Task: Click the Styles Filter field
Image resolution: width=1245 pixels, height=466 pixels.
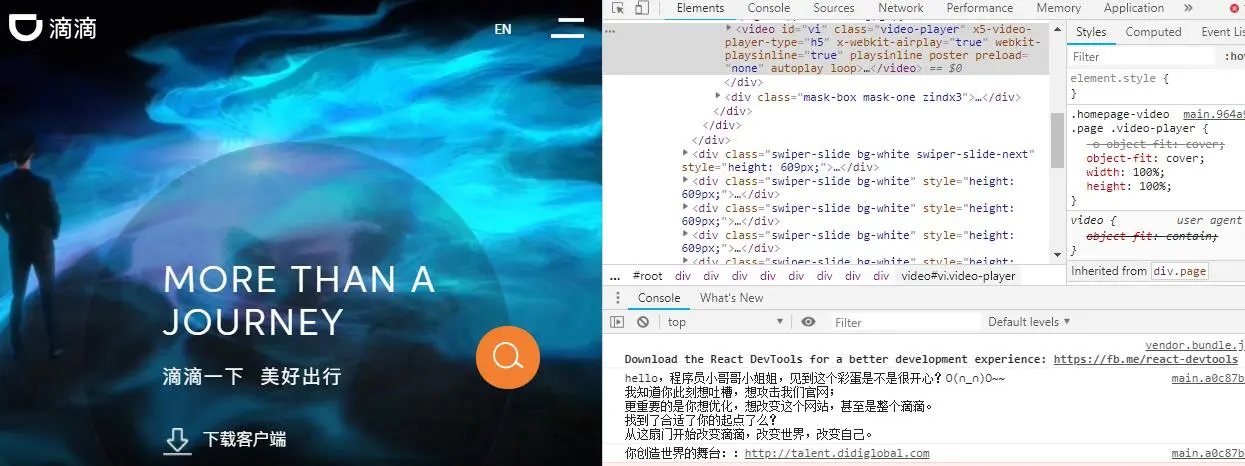Action: click(1142, 57)
